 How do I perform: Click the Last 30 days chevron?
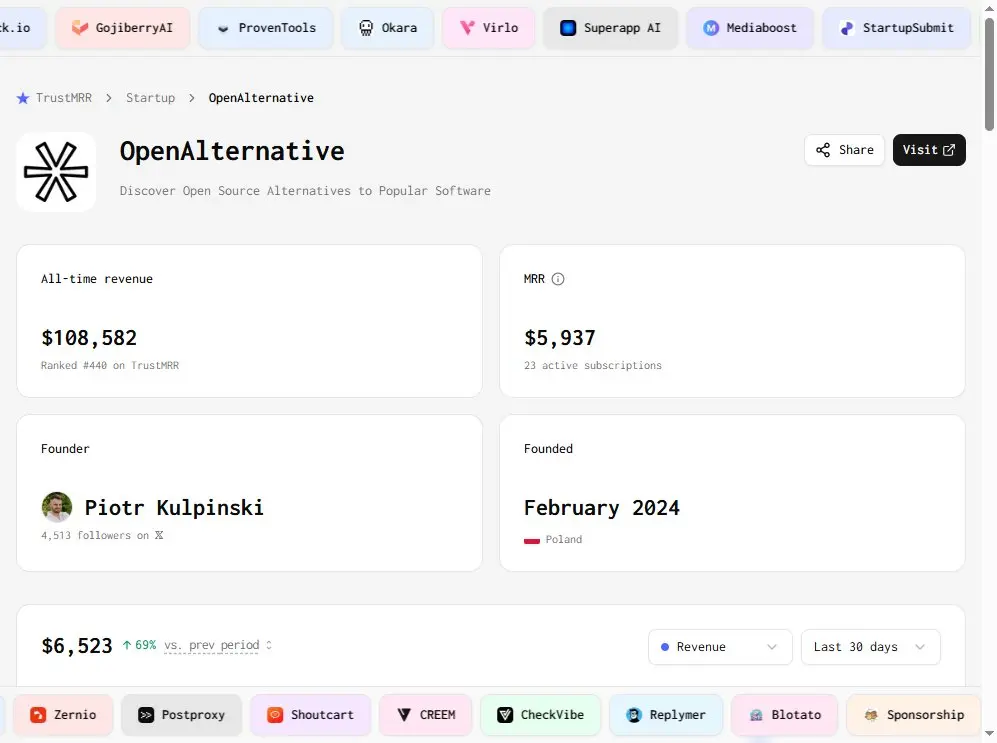pyautogui.click(x=920, y=647)
